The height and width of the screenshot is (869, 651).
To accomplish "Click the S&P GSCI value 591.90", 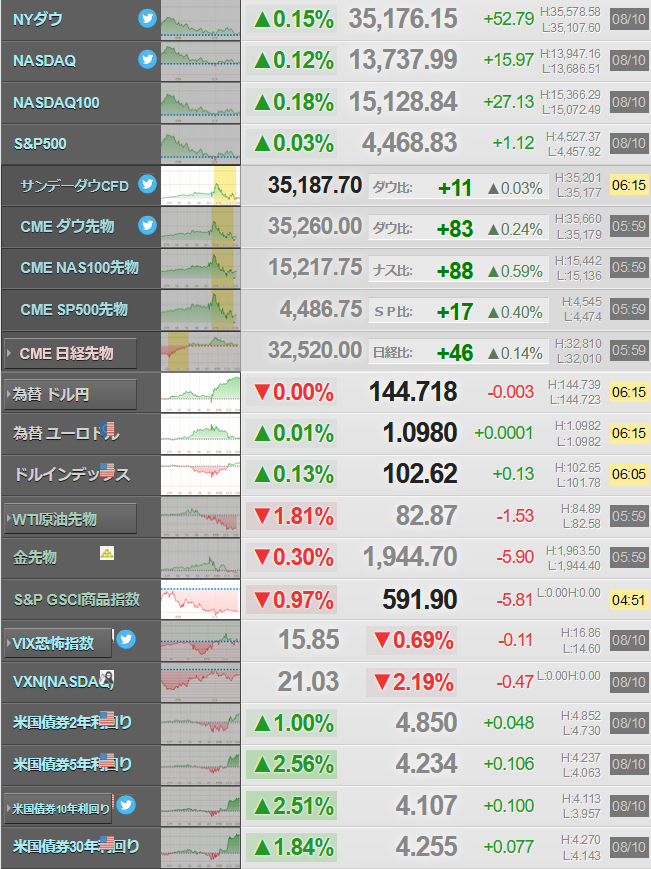I will coord(420,599).
